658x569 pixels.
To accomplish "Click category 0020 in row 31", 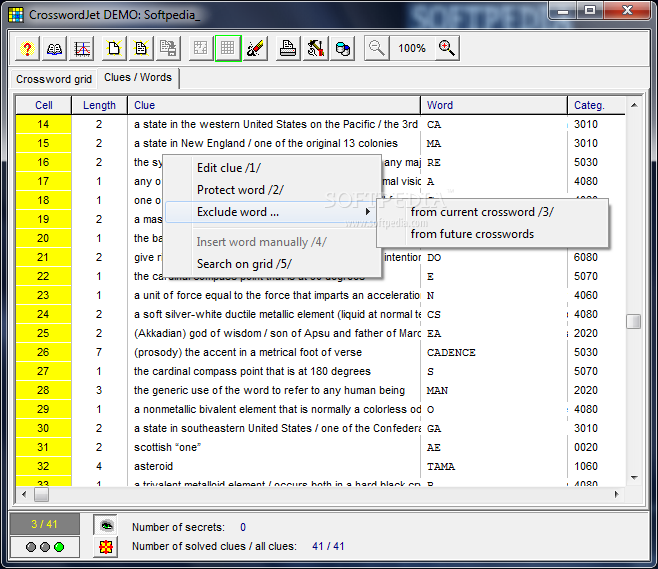I will pyautogui.click(x=586, y=447).
